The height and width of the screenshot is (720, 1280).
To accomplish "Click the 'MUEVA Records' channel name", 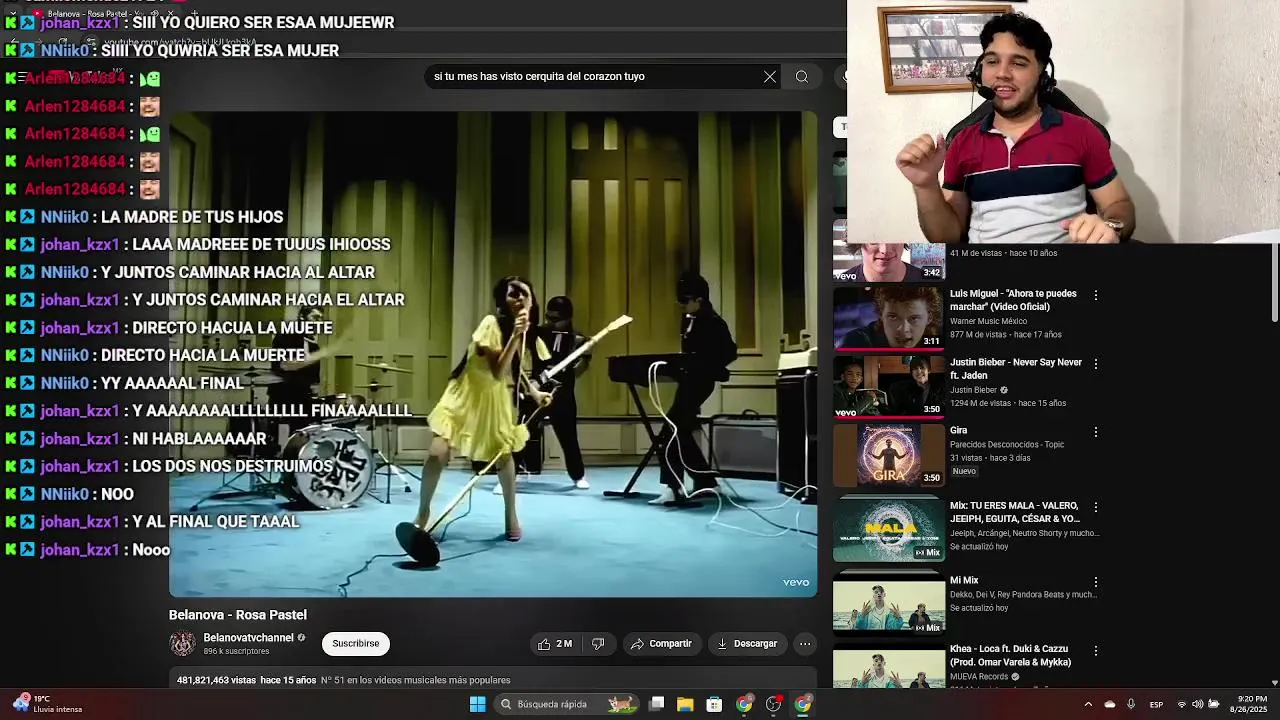I will [x=979, y=677].
